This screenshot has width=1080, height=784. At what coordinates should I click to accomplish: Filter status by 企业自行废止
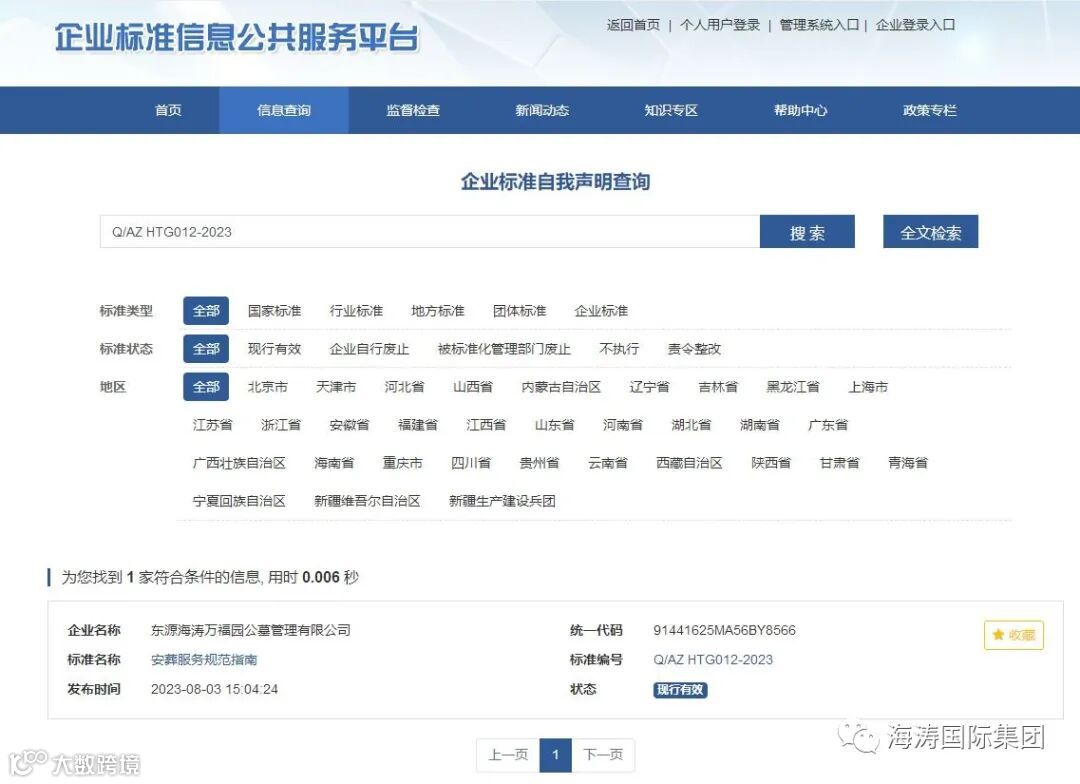369,349
